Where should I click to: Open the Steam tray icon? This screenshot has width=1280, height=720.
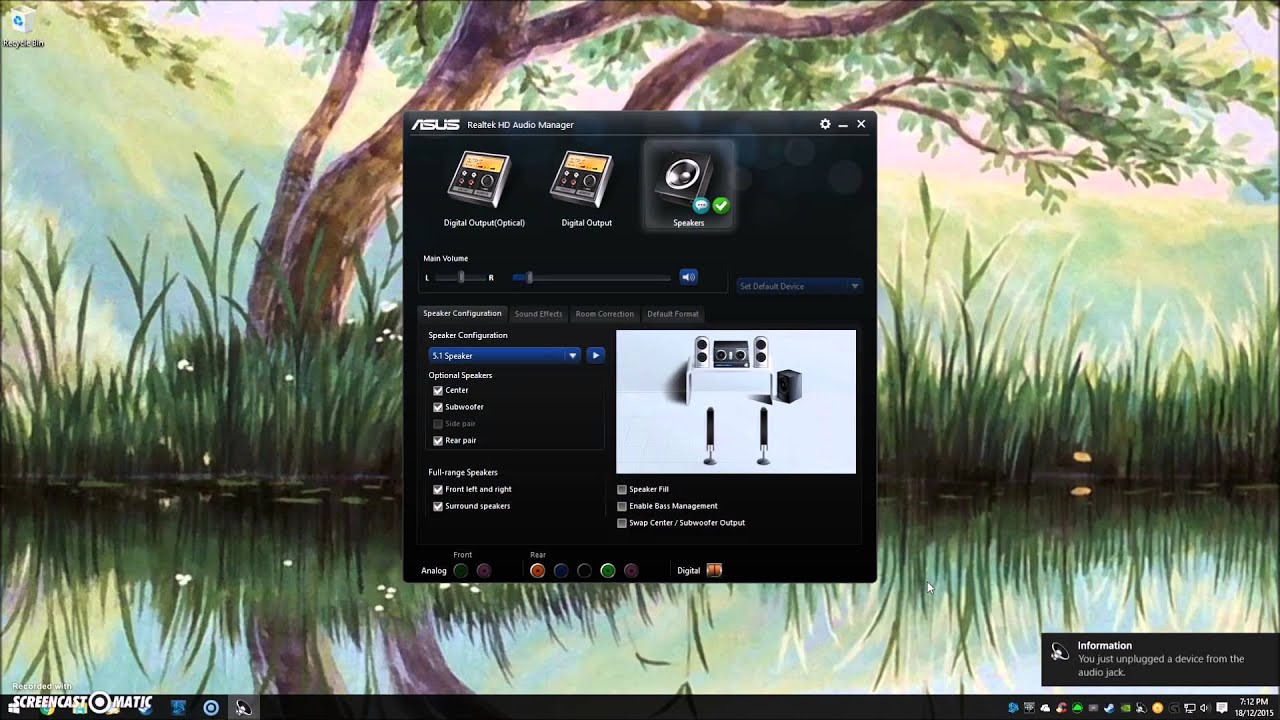pyautogui.click(x=1109, y=708)
